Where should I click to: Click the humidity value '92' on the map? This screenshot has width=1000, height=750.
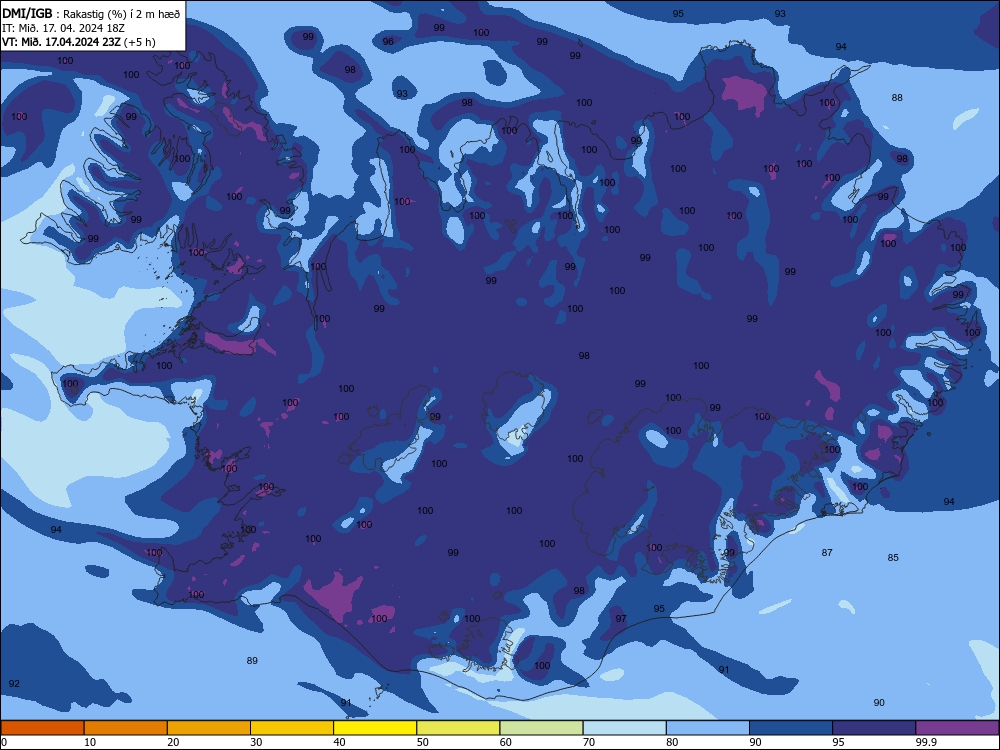14,684
